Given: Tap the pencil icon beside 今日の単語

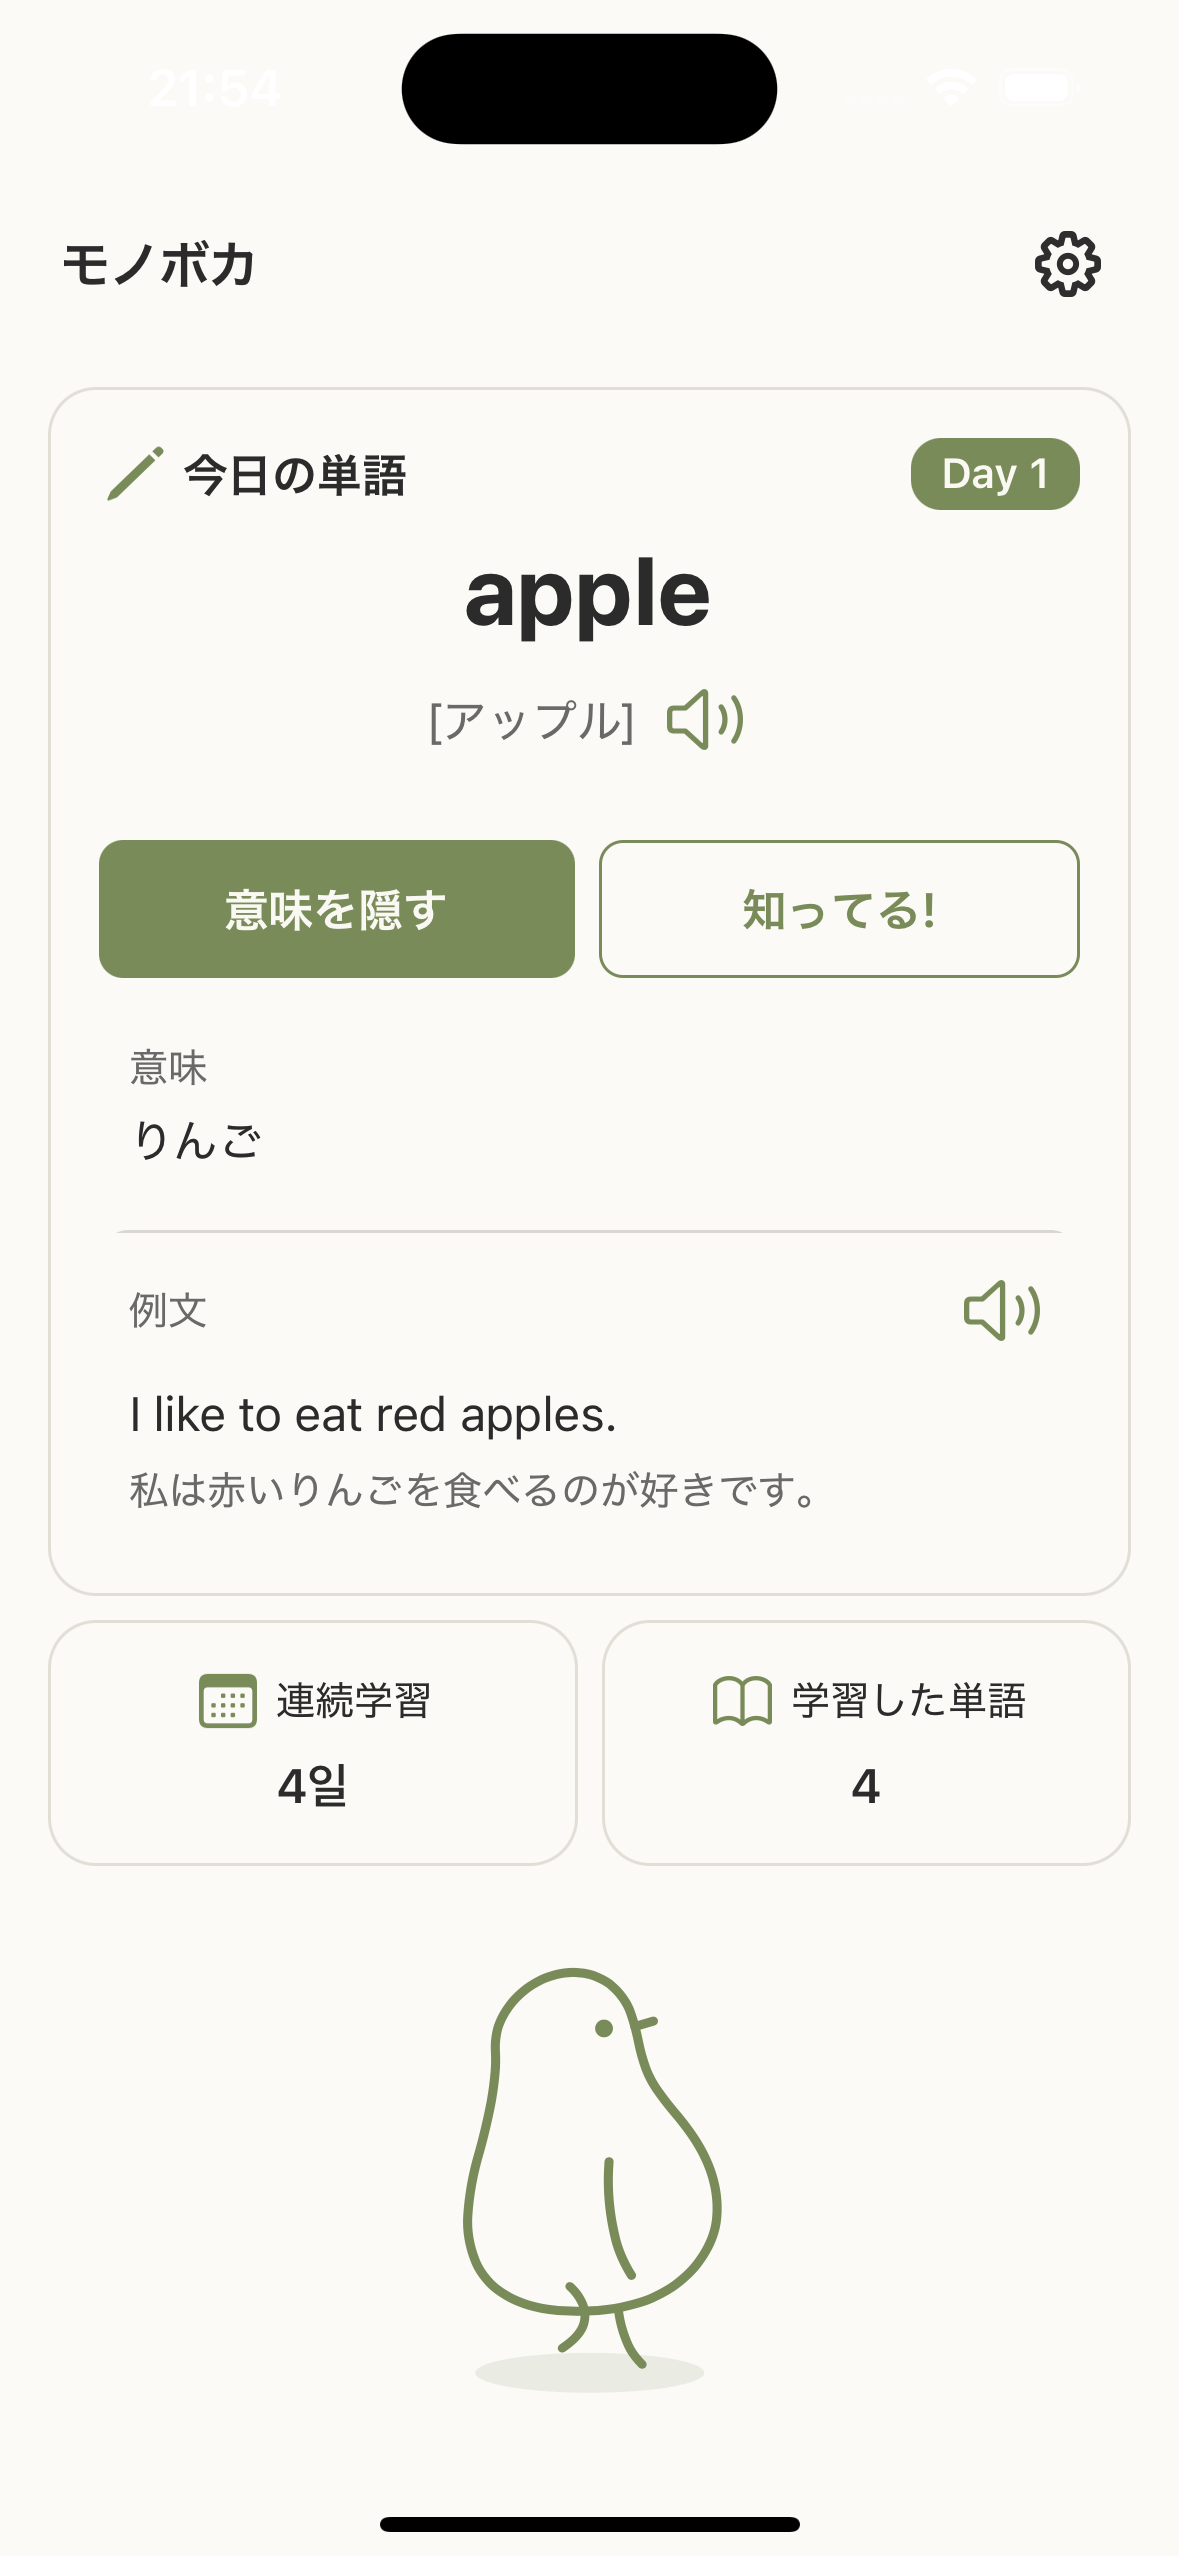Looking at the screenshot, I should point(135,474).
